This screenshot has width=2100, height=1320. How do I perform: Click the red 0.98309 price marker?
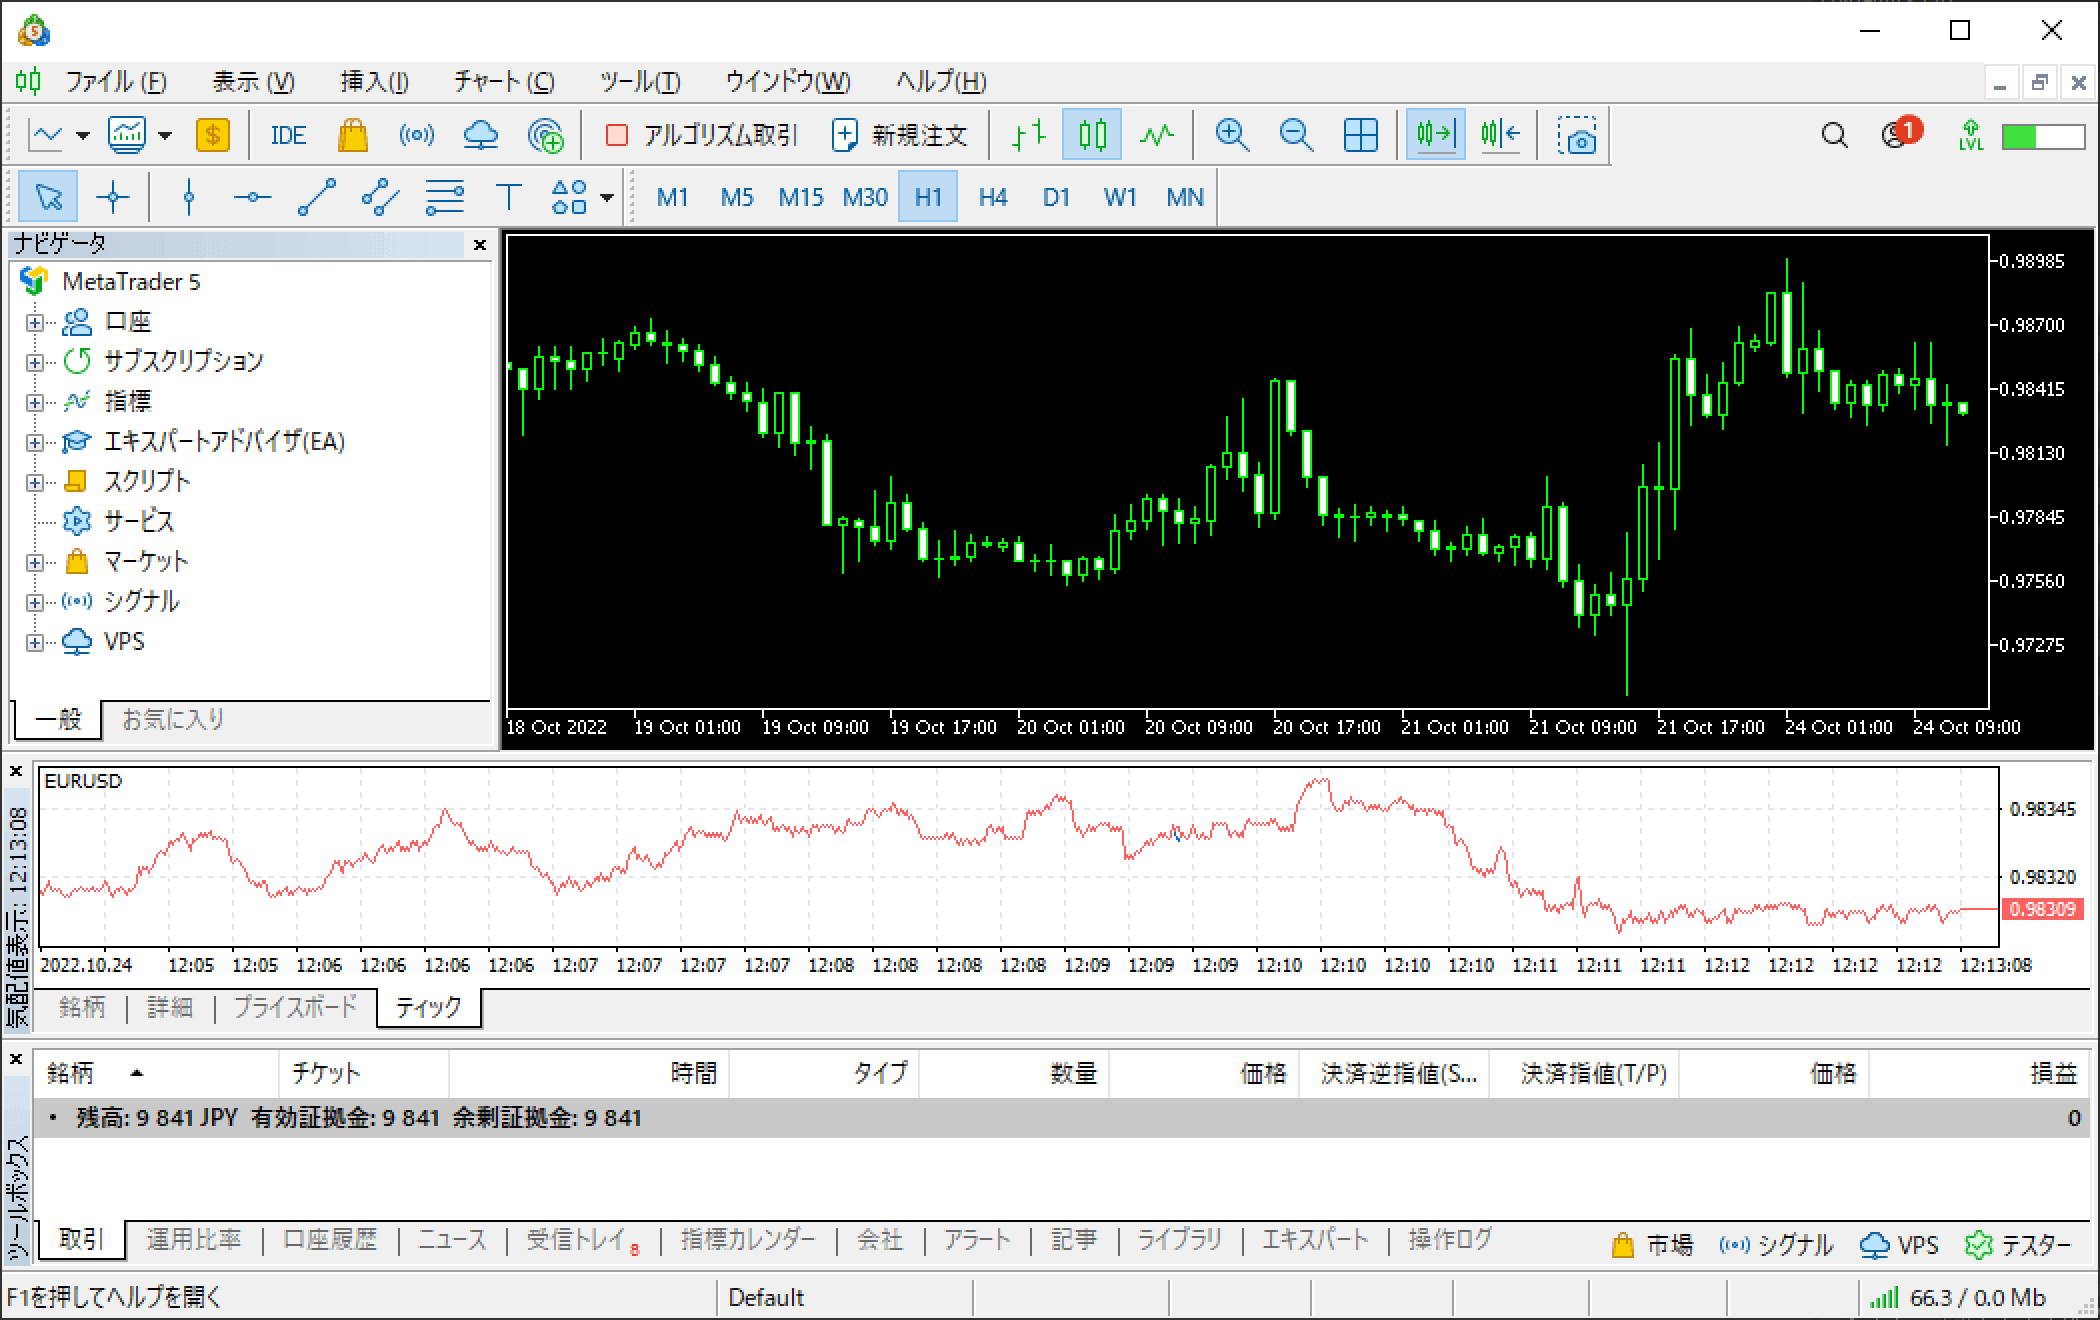[2043, 909]
